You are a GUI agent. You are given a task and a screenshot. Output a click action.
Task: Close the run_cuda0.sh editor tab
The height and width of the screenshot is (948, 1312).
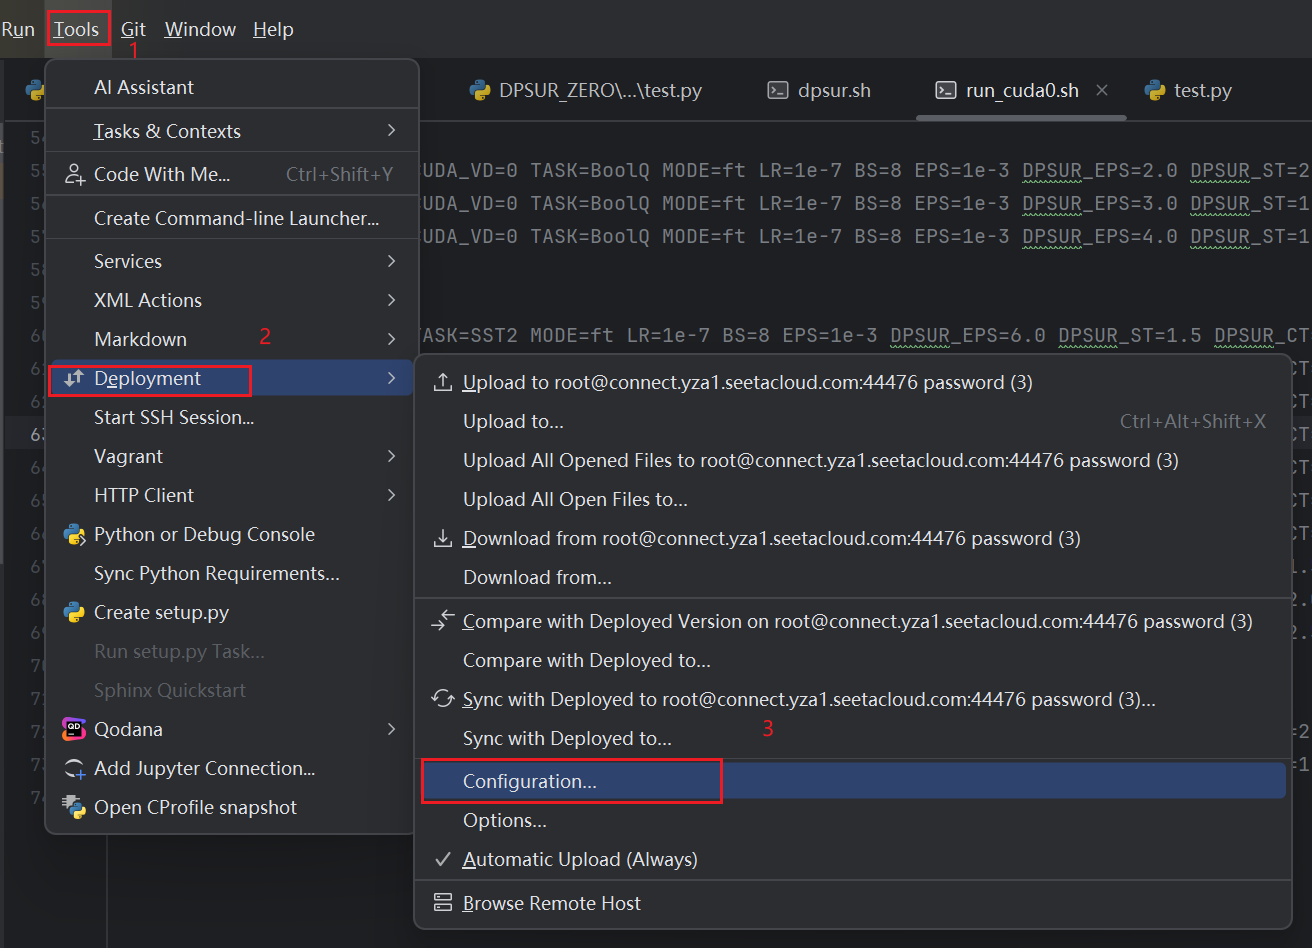pyautogui.click(x=1101, y=90)
